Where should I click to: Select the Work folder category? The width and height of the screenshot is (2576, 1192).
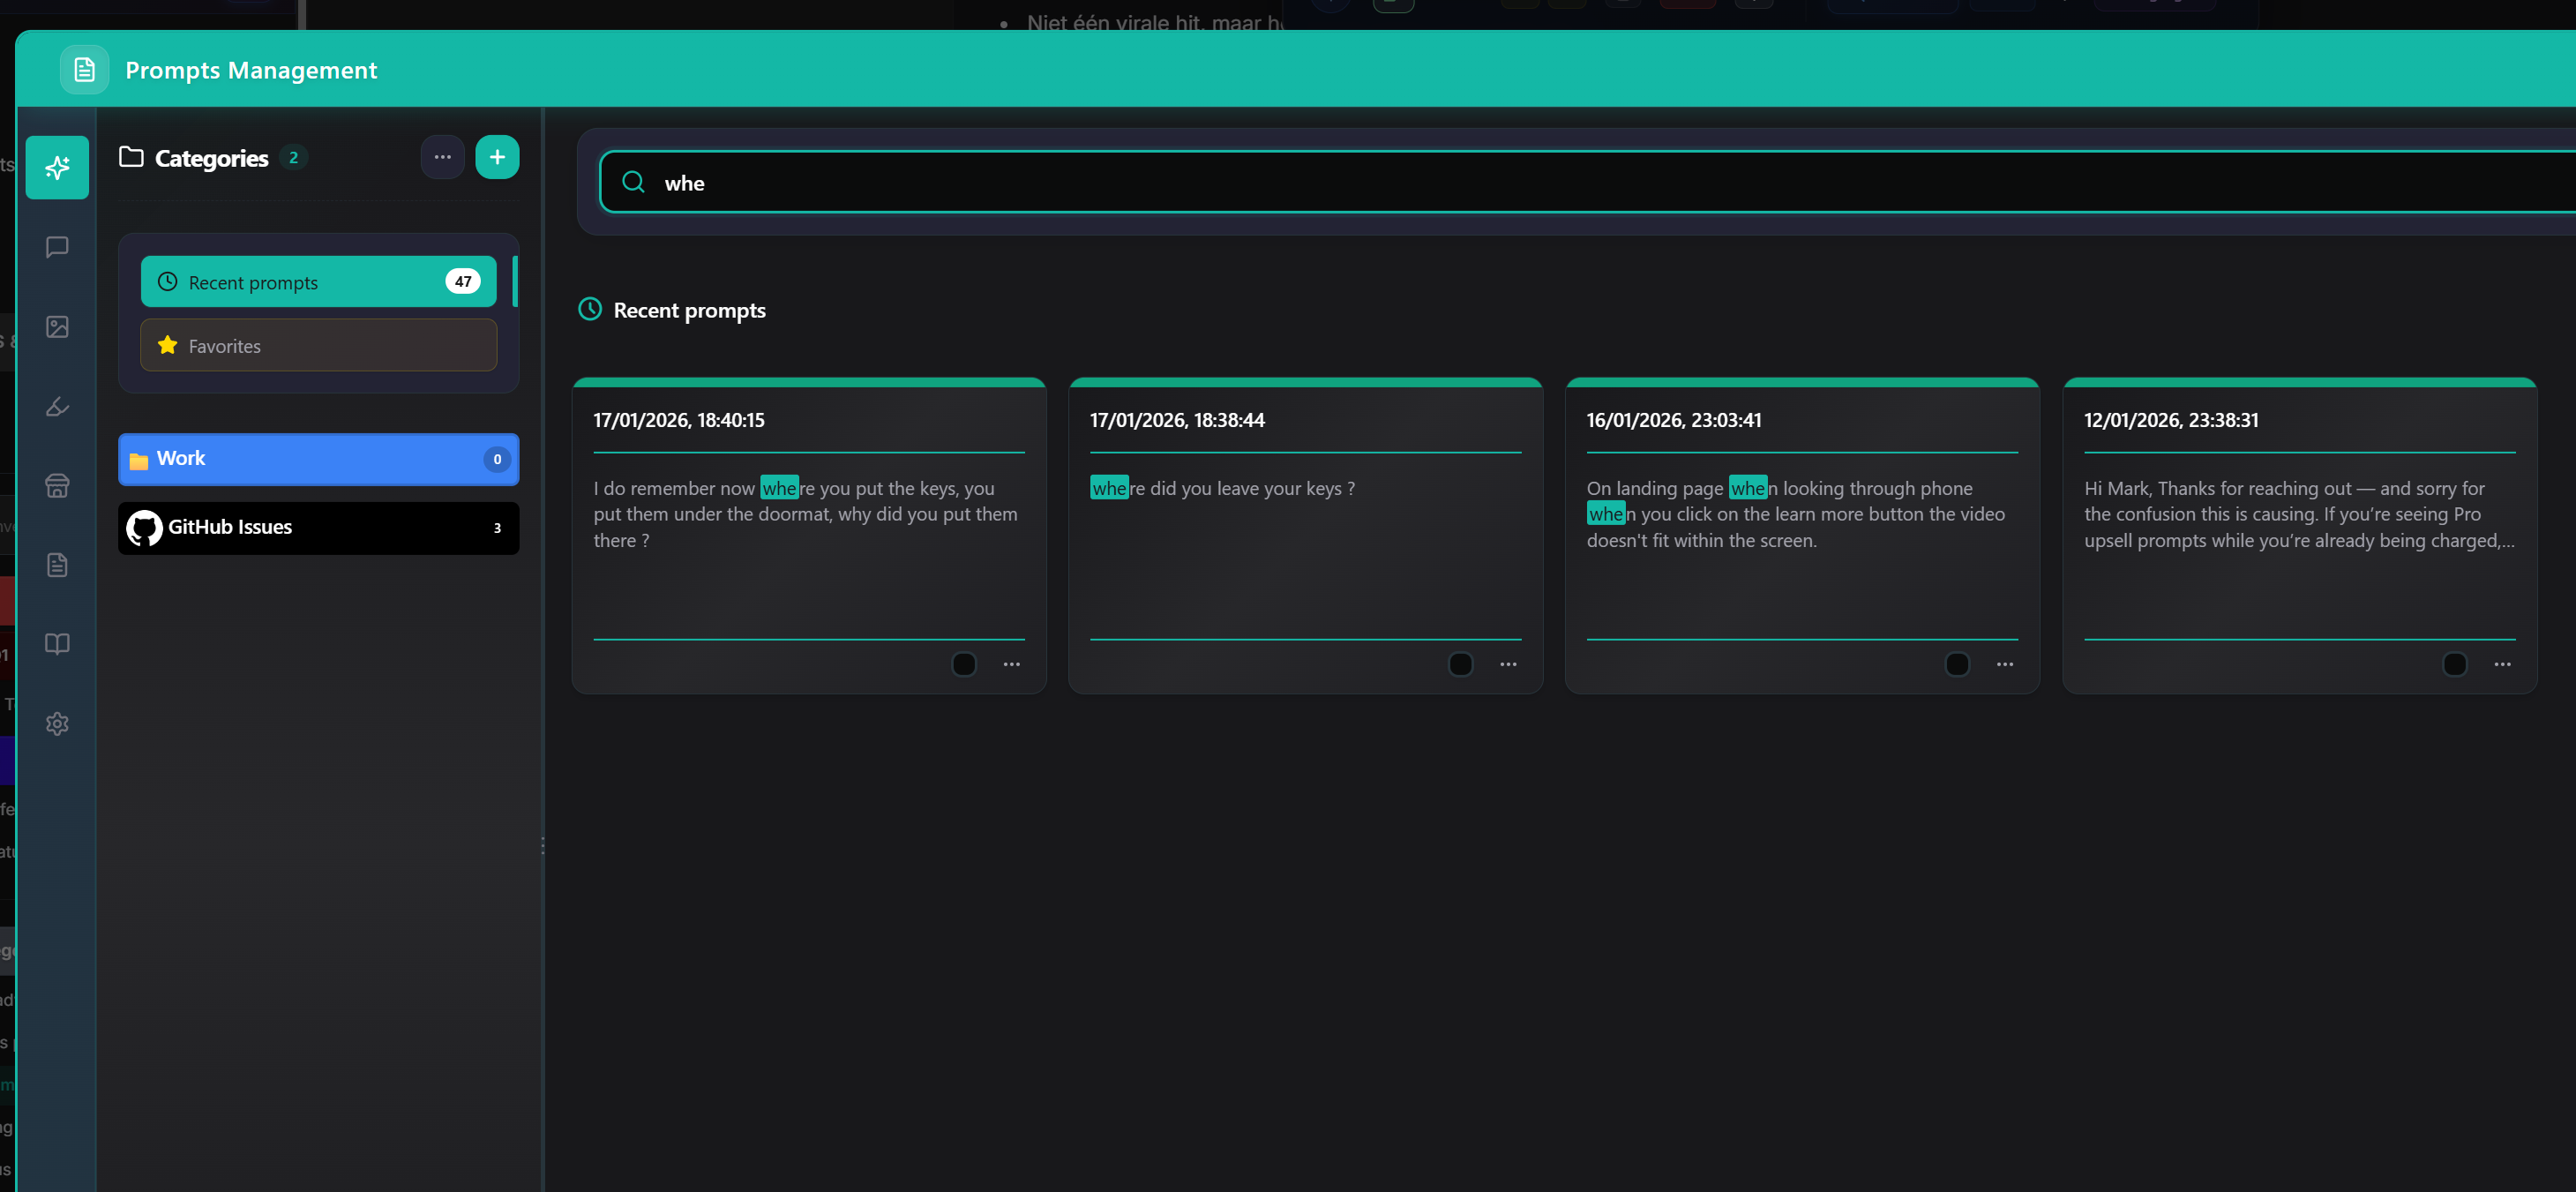pyautogui.click(x=318, y=459)
